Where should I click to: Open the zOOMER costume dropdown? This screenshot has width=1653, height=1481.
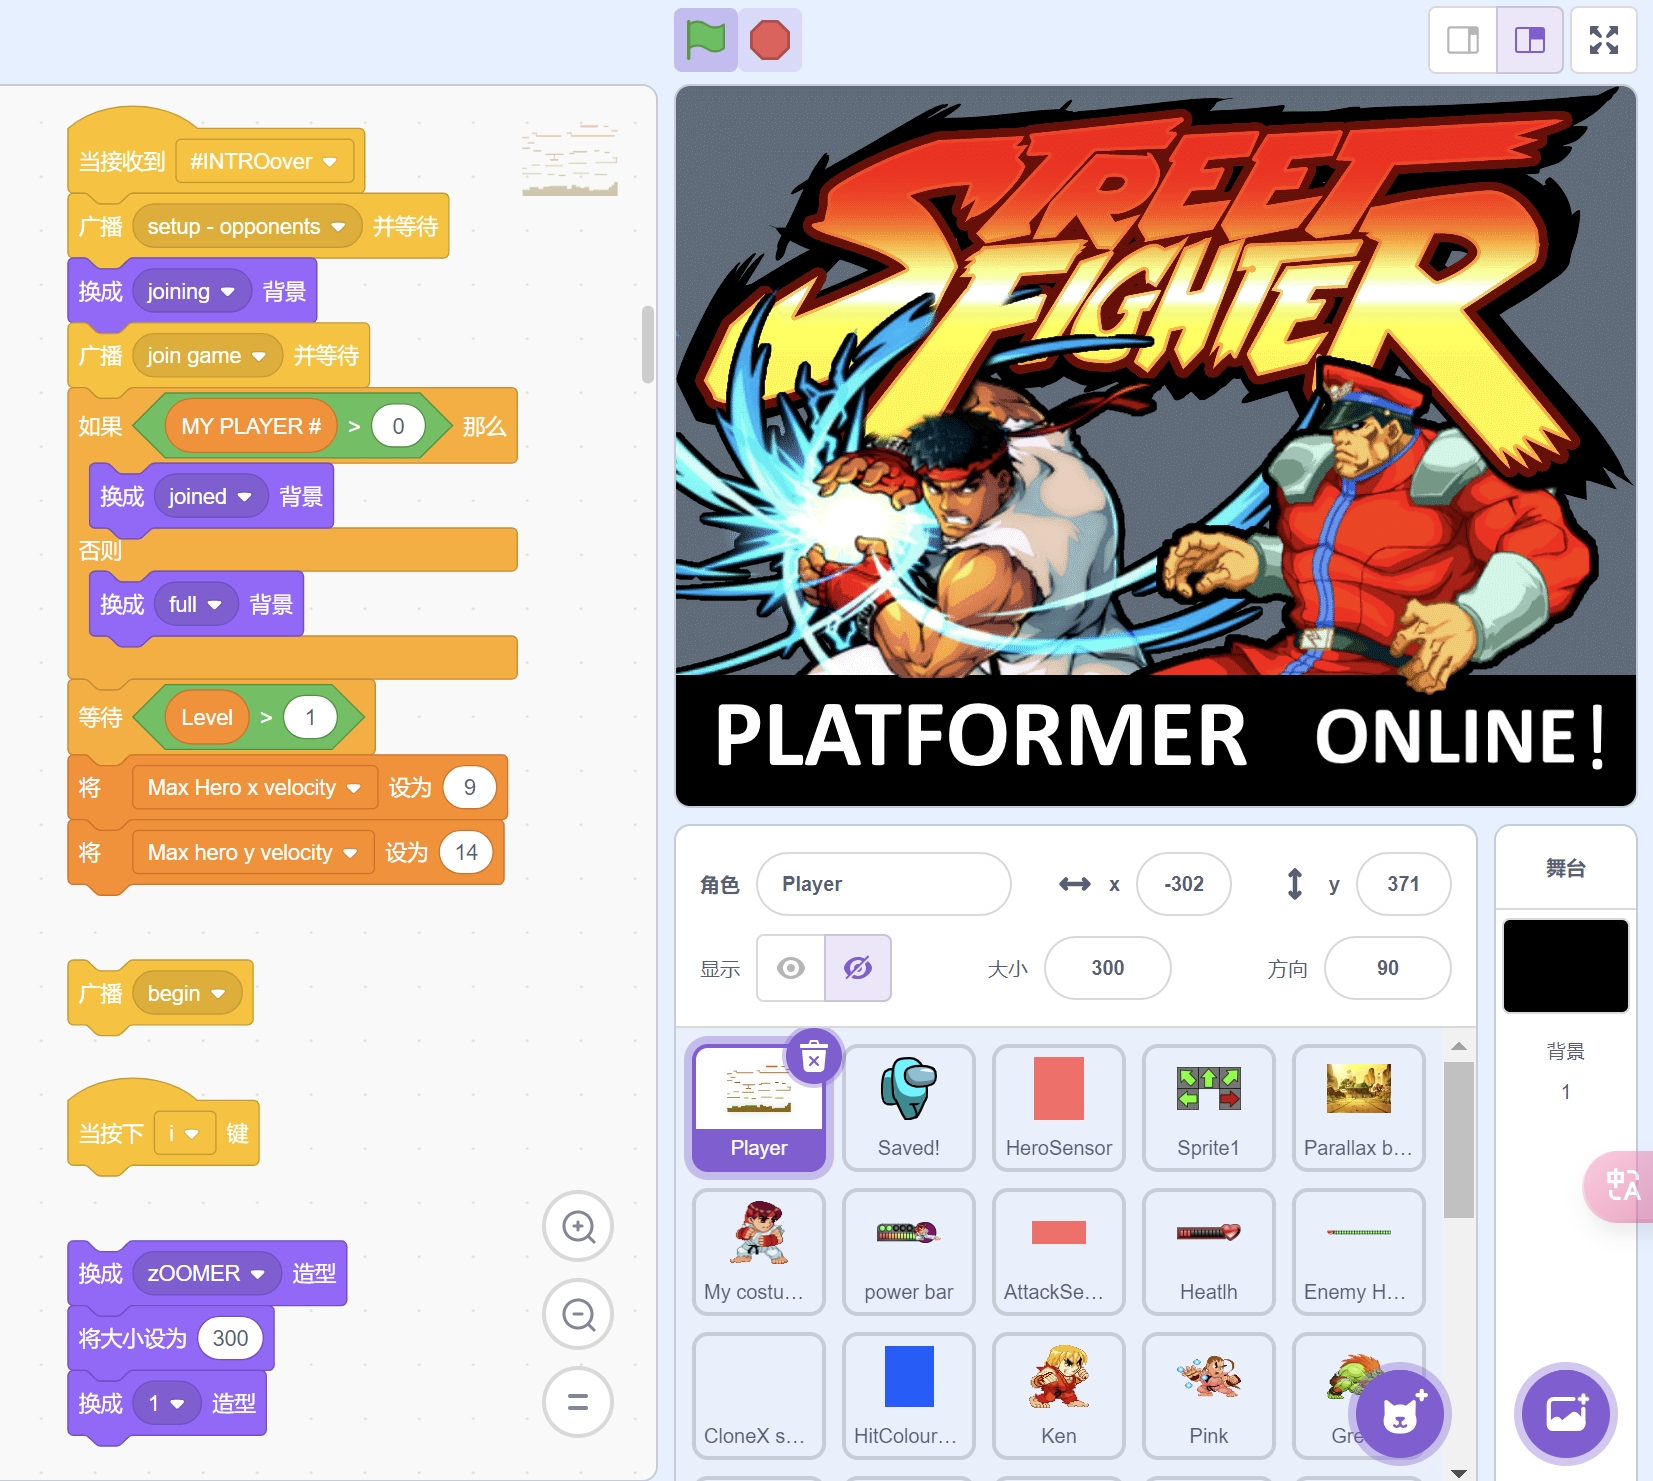click(206, 1274)
